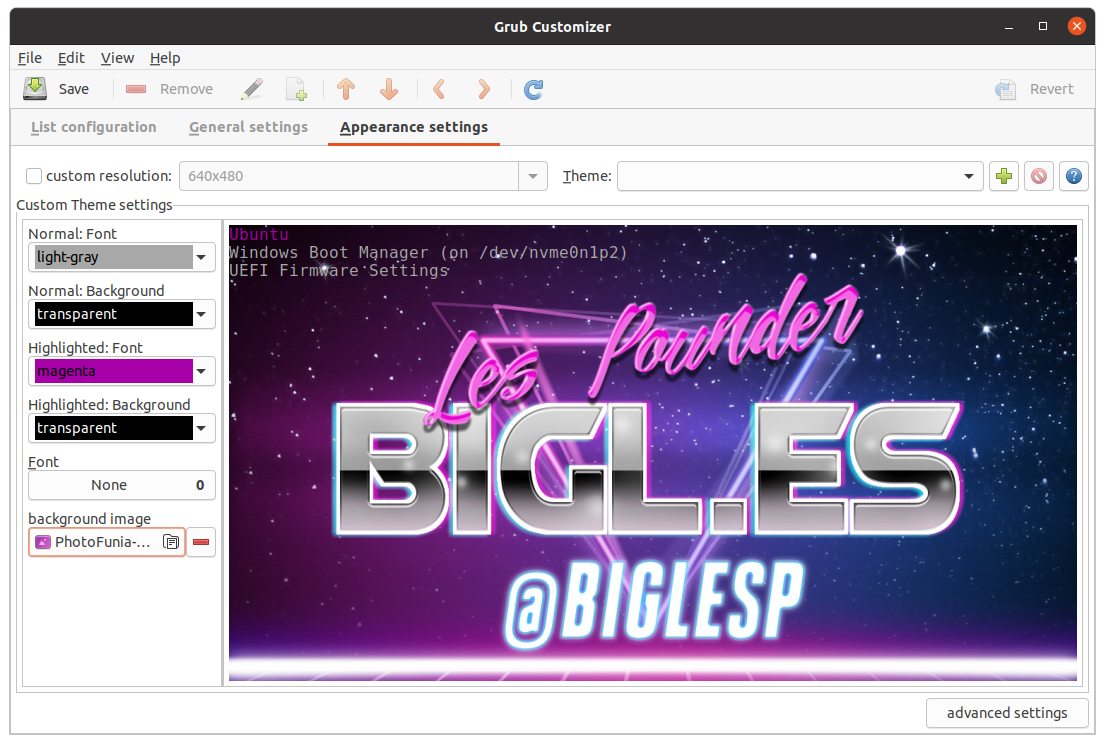The height and width of the screenshot is (744, 1105).
Task: Click the orange right arrow icon
Action: pyautogui.click(x=483, y=89)
